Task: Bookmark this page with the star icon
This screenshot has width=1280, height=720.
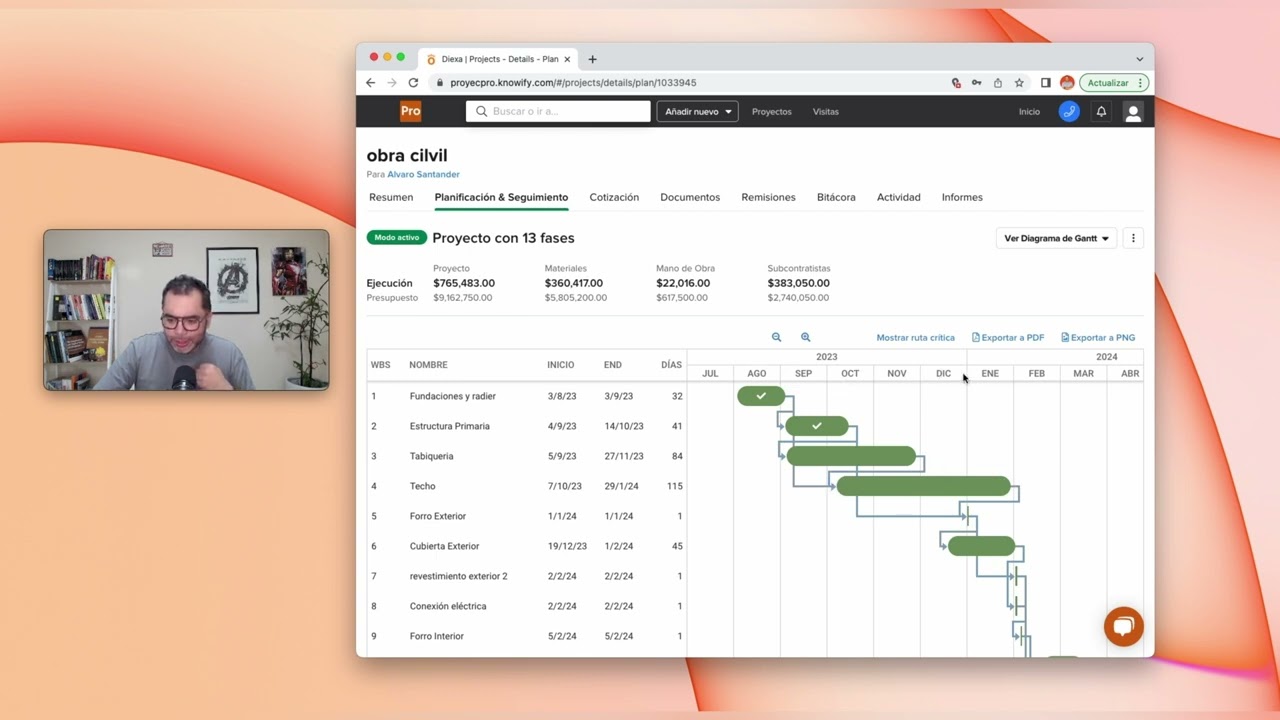Action: [1019, 83]
